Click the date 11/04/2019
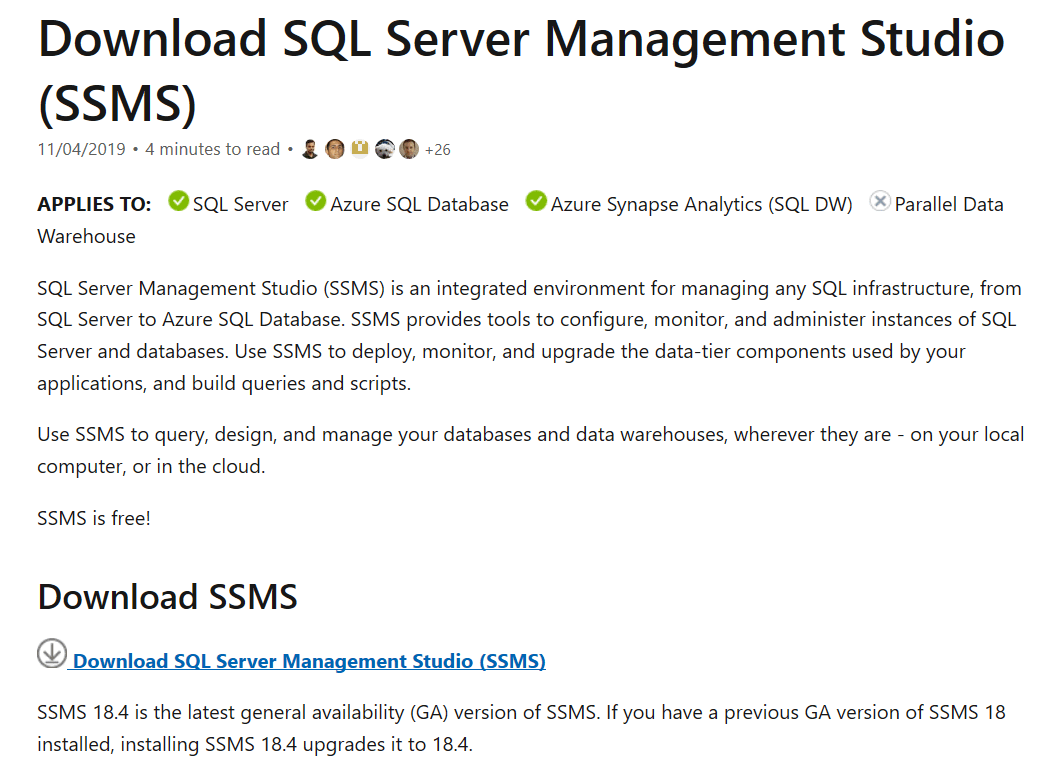The image size is (1061, 780). click(81, 150)
